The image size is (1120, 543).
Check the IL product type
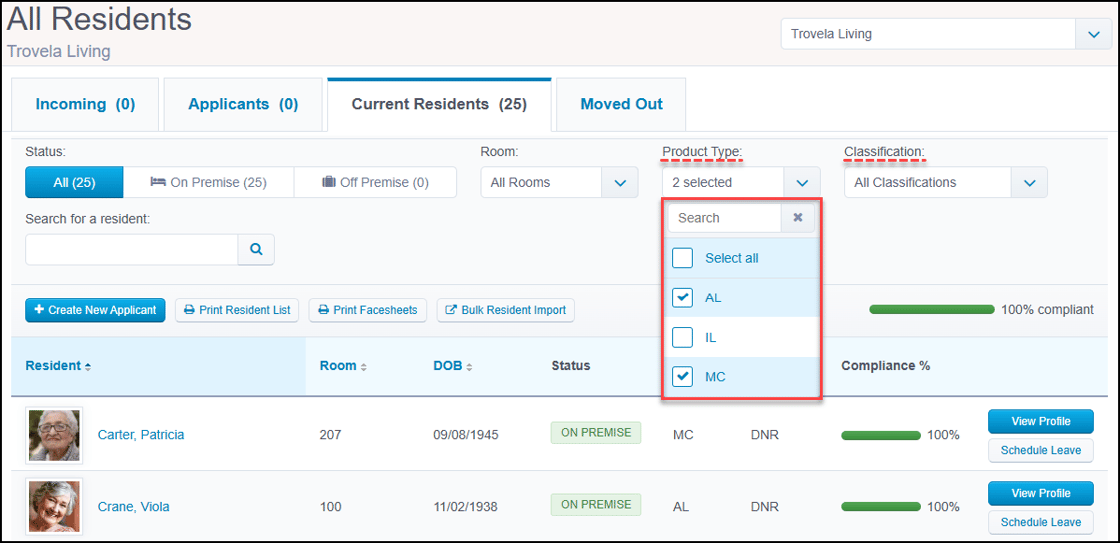(683, 337)
